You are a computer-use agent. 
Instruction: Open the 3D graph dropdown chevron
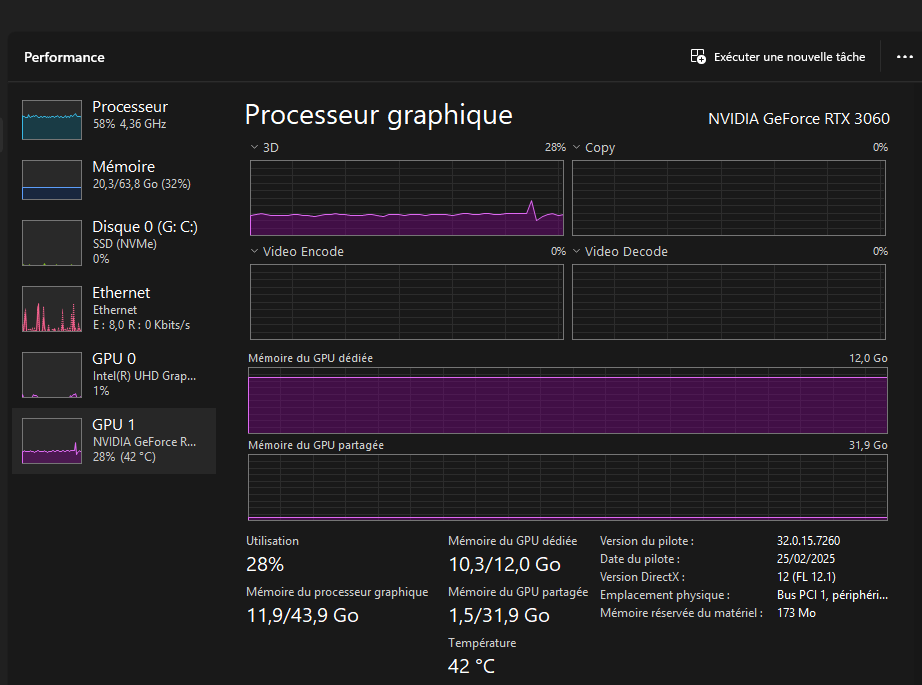coord(254,147)
